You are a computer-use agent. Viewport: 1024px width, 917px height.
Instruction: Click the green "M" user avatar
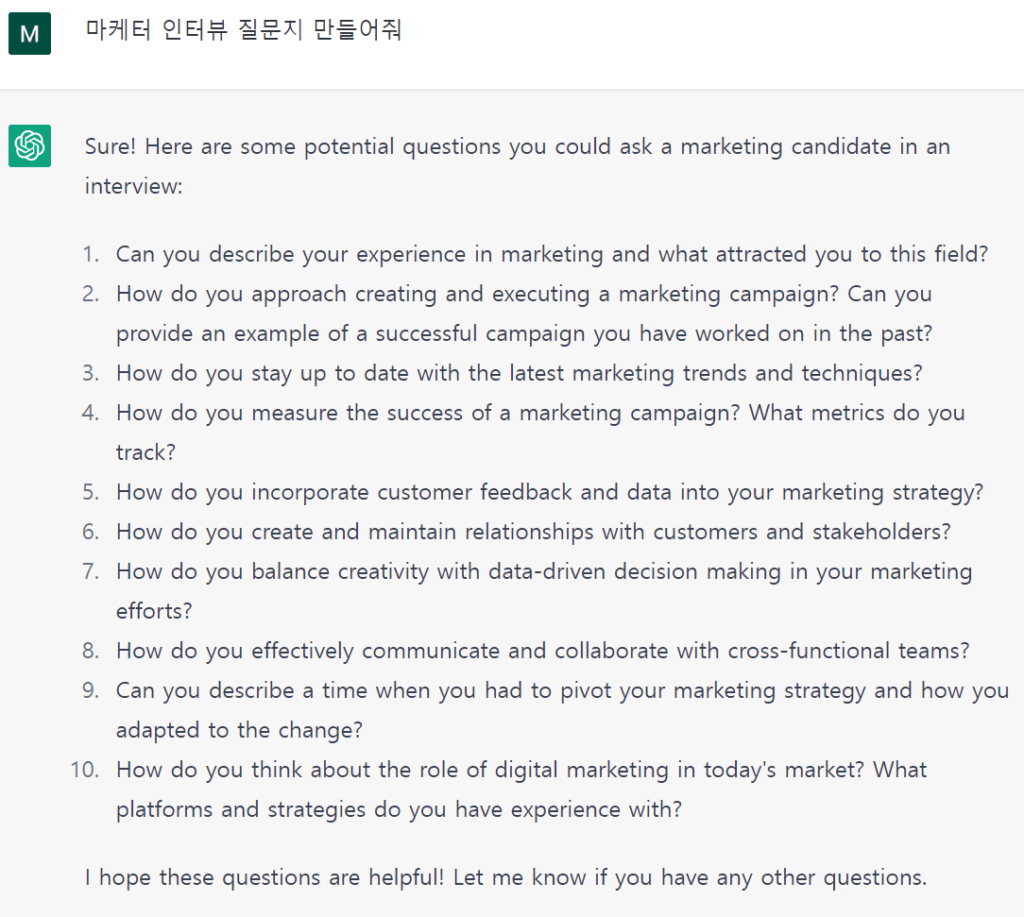click(29, 34)
